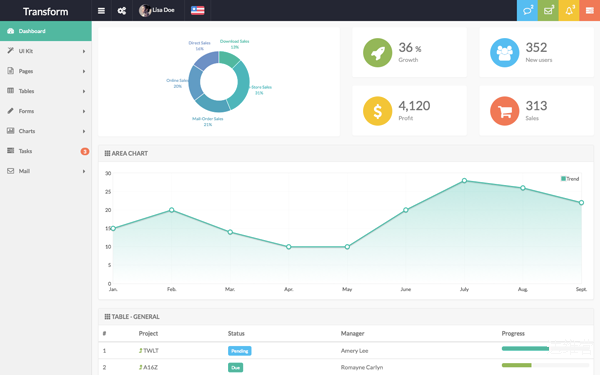Click the Manager column header
Image resolution: width=600 pixels, height=375 pixels.
[x=352, y=334]
